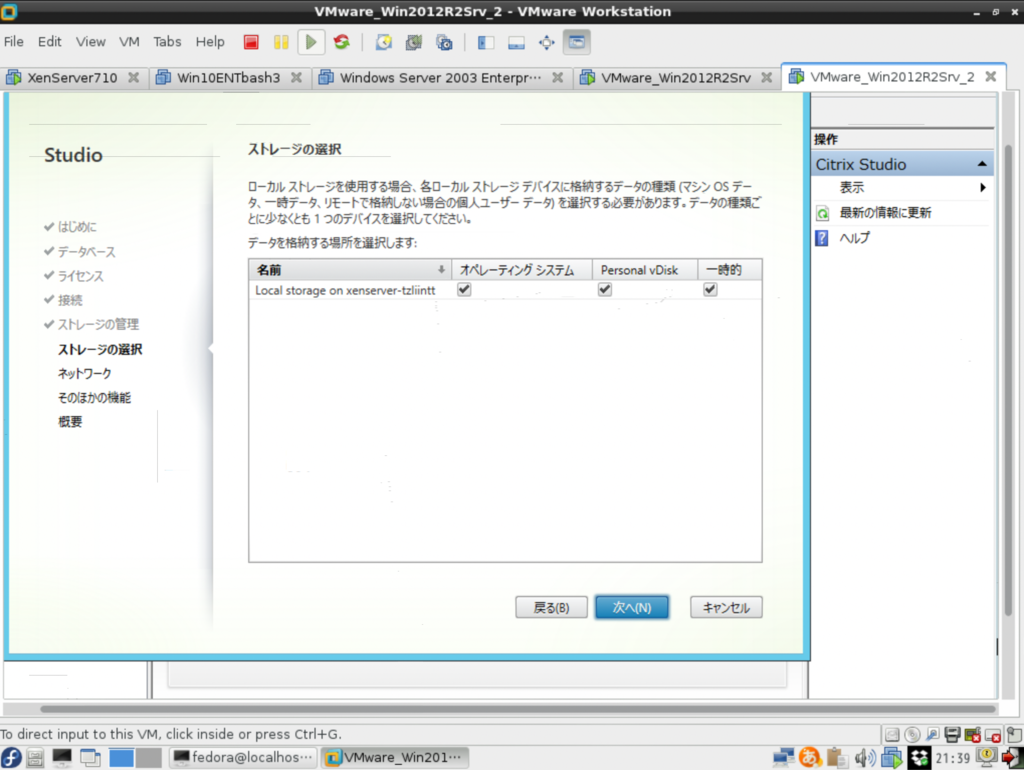The image size is (1024, 770).
Task: Switch to the VMware_Win2012R2Srv tab
Action: pyautogui.click(x=675, y=78)
